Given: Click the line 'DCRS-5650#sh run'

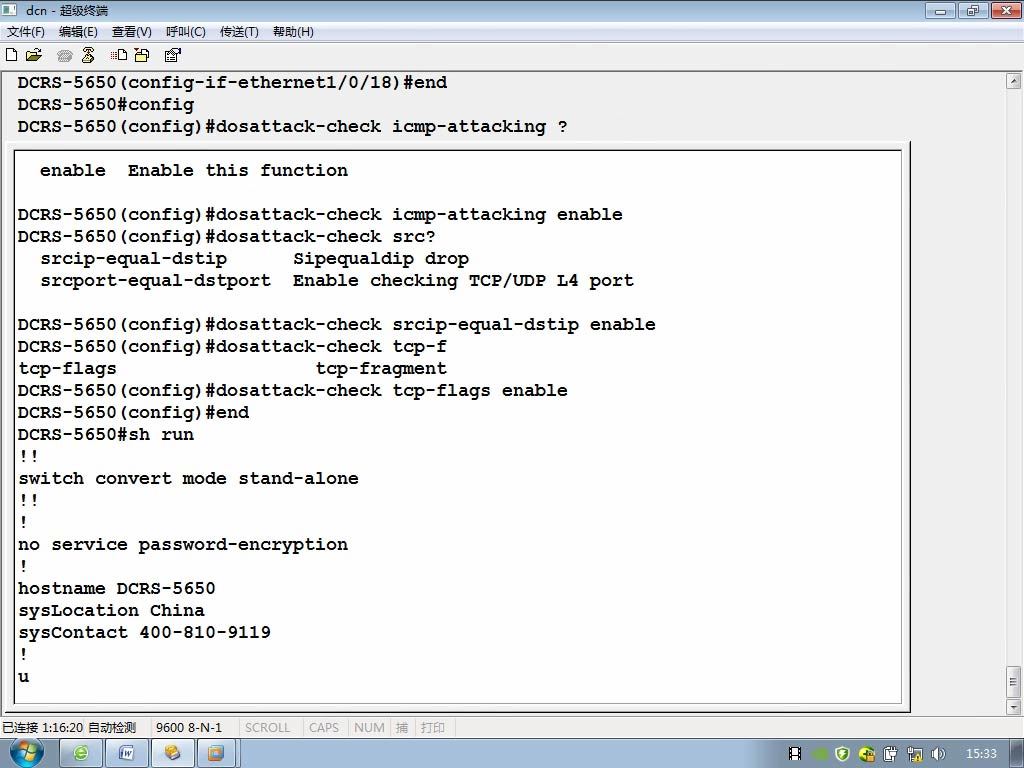Looking at the screenshot, I should [106, 435].
